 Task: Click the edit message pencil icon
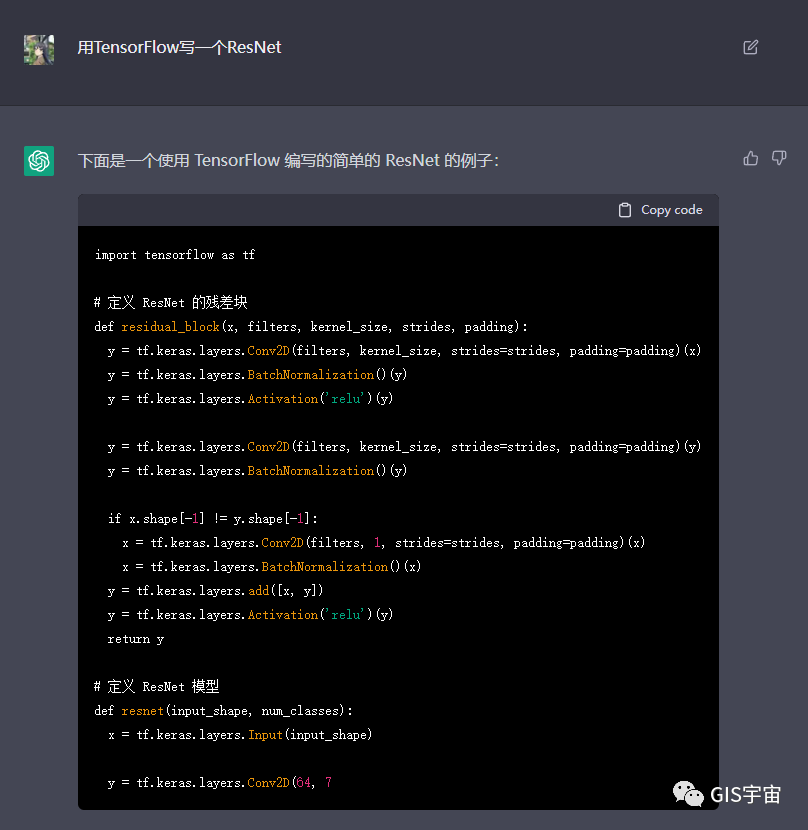coord(750,47)
